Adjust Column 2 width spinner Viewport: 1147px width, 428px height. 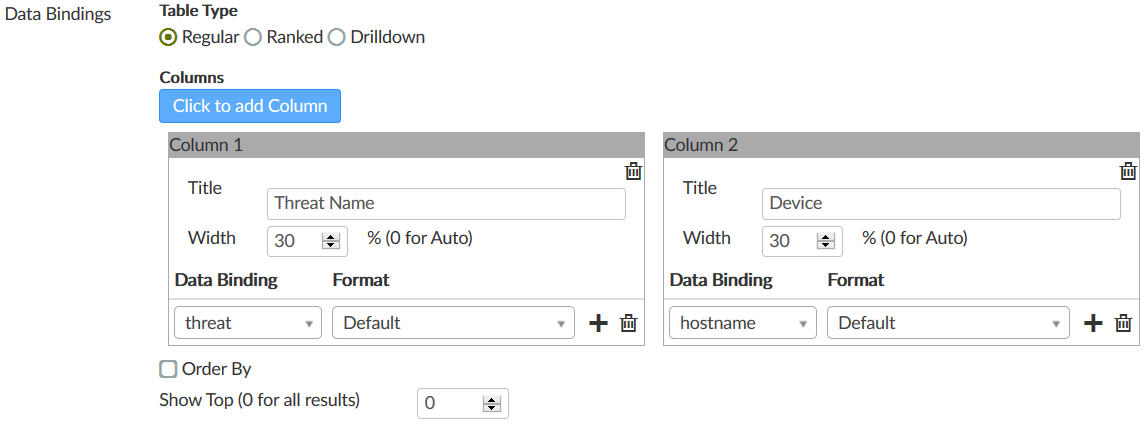[x=826, y=240]
